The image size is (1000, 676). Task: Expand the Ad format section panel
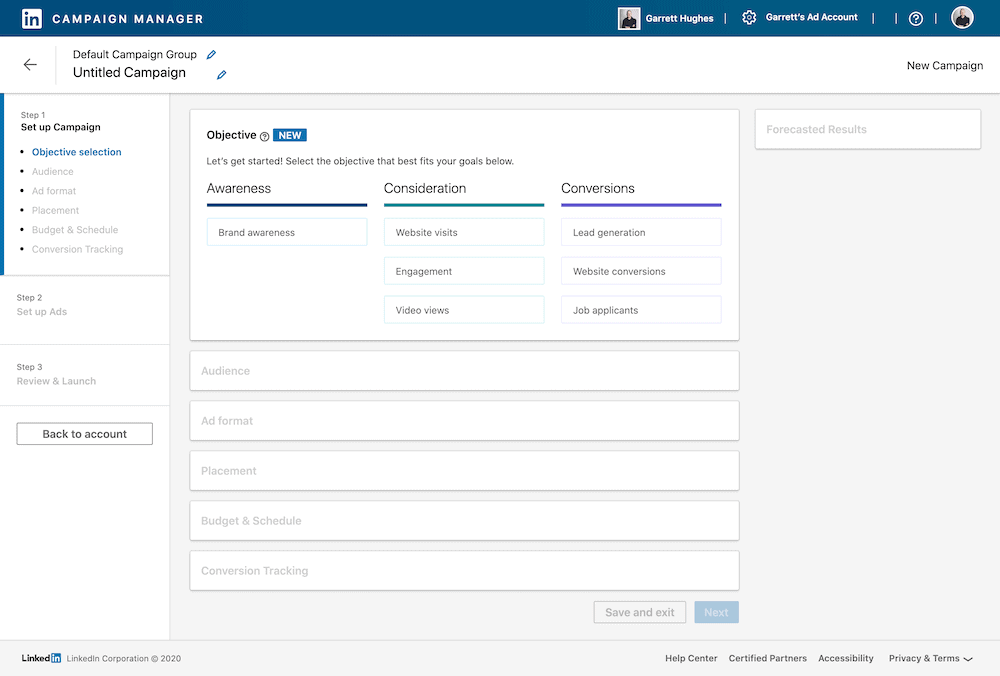coord(464,421)
